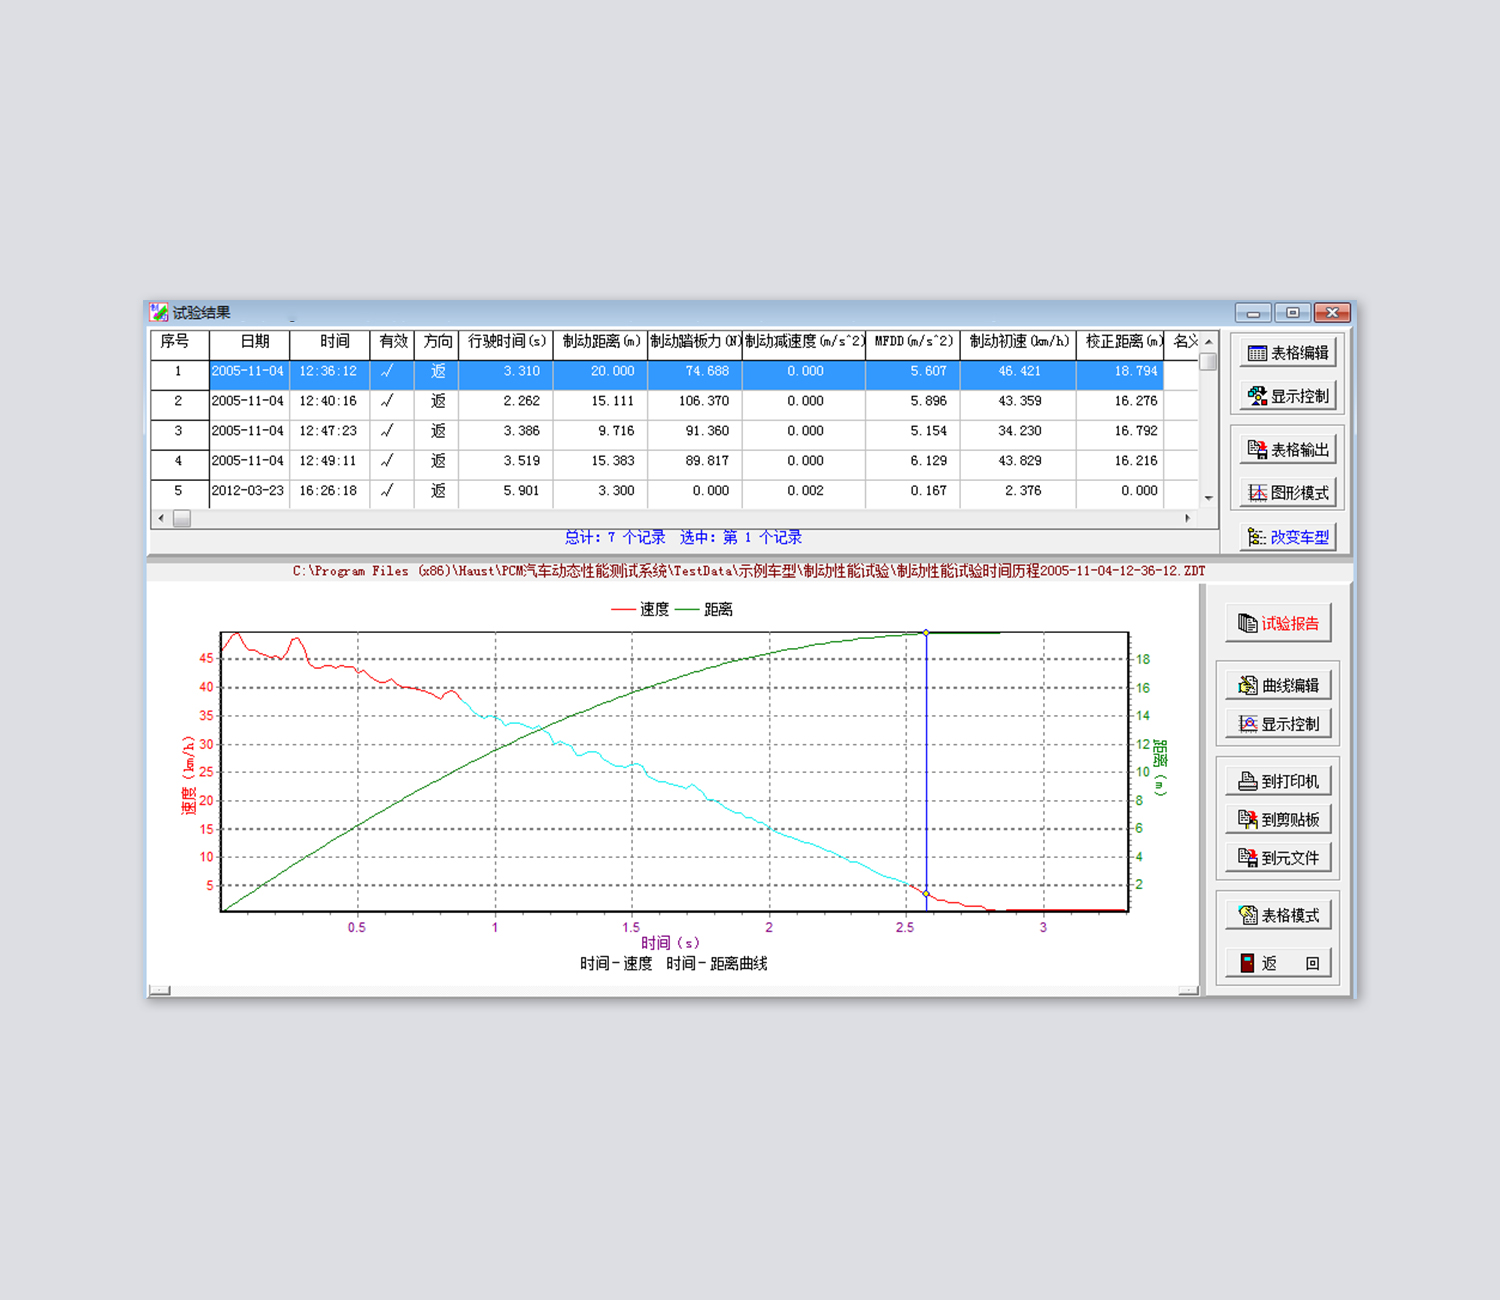Select row 3 date cell 2005-11-04

coord(248,431)
